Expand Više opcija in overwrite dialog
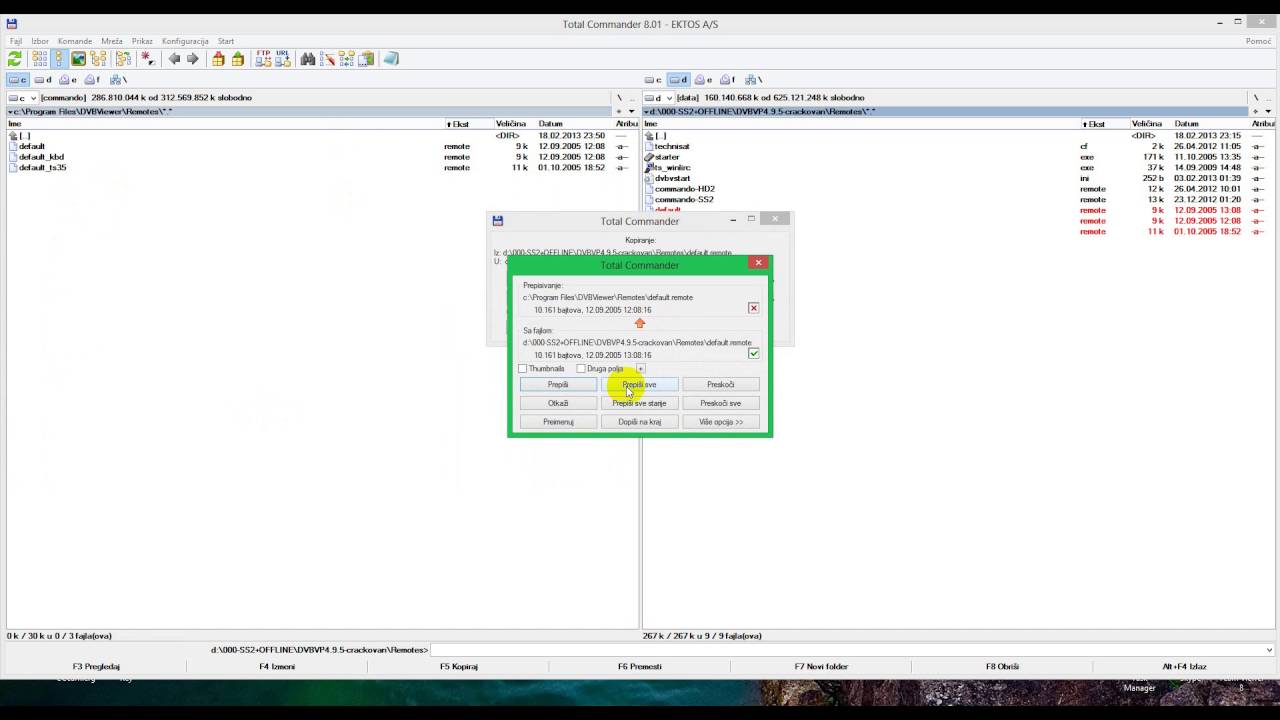Screen dimensions: 1280x720 (721, 422)
